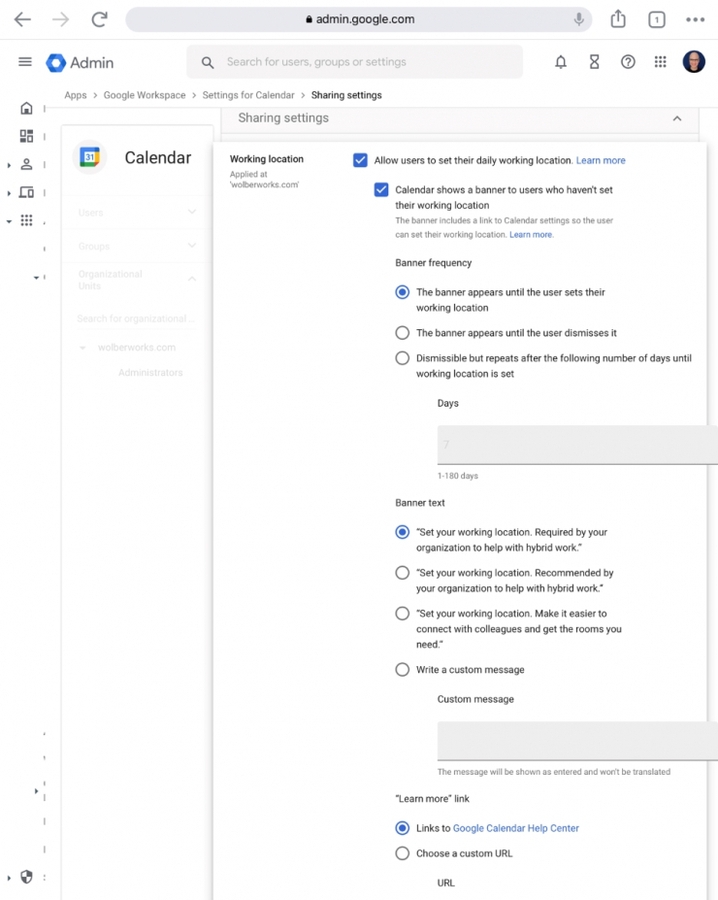The image size is (718, 900).
Task: Open the help question mark icon
Action: tap(628, 62)
